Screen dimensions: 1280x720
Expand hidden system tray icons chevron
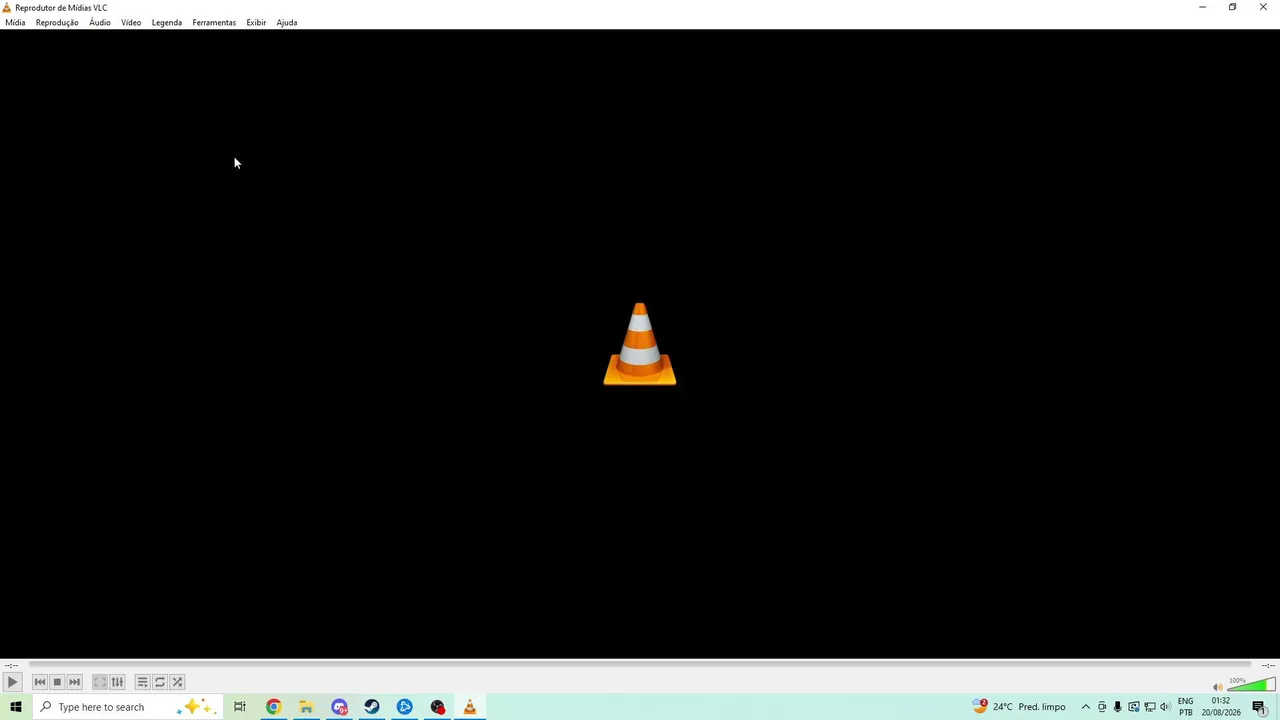point(1085,707)
